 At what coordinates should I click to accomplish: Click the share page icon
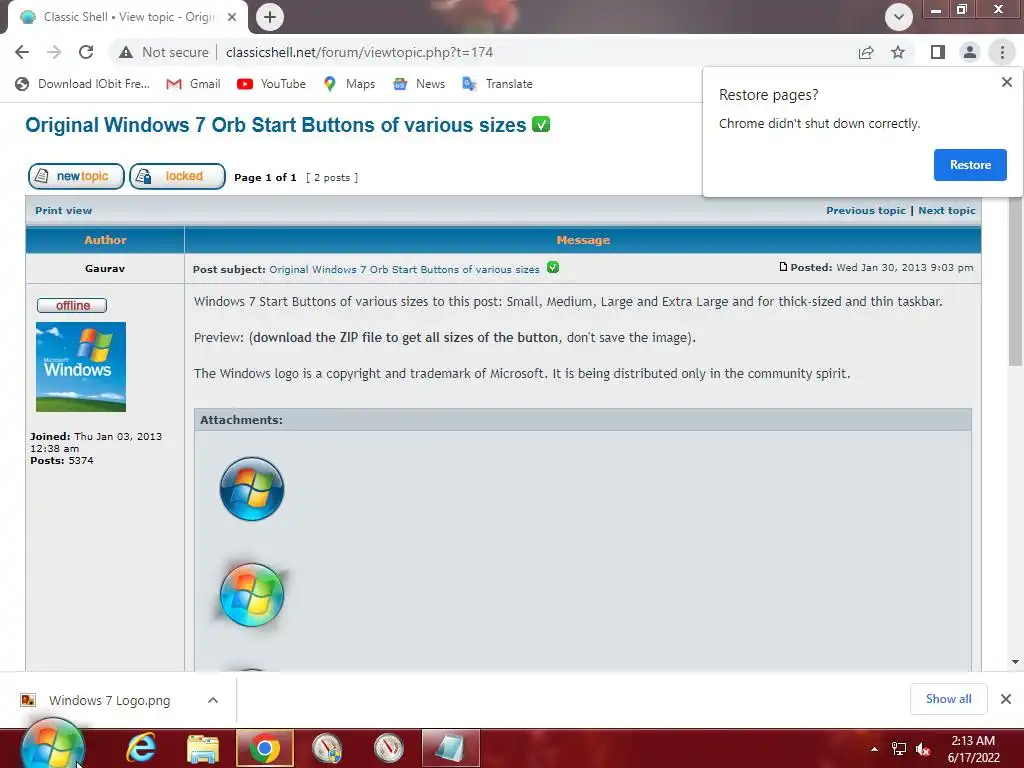click(866, 52)
